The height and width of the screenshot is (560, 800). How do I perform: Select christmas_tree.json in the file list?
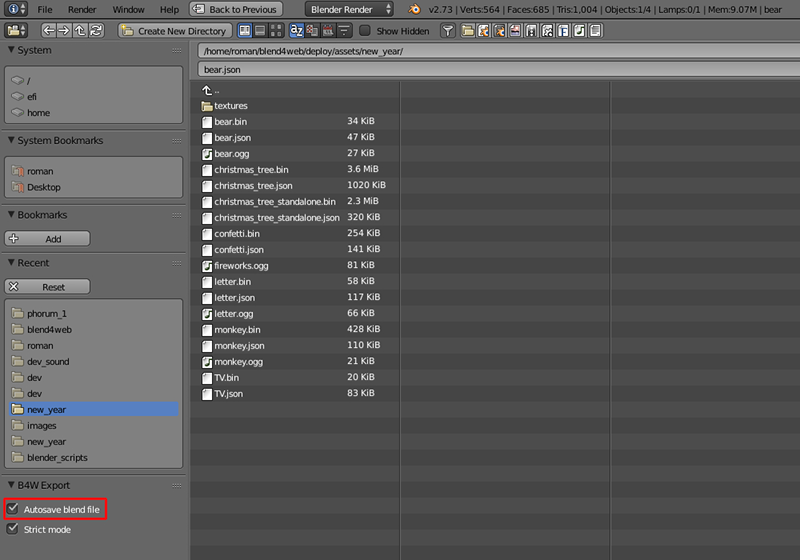(x=253, y=186)
